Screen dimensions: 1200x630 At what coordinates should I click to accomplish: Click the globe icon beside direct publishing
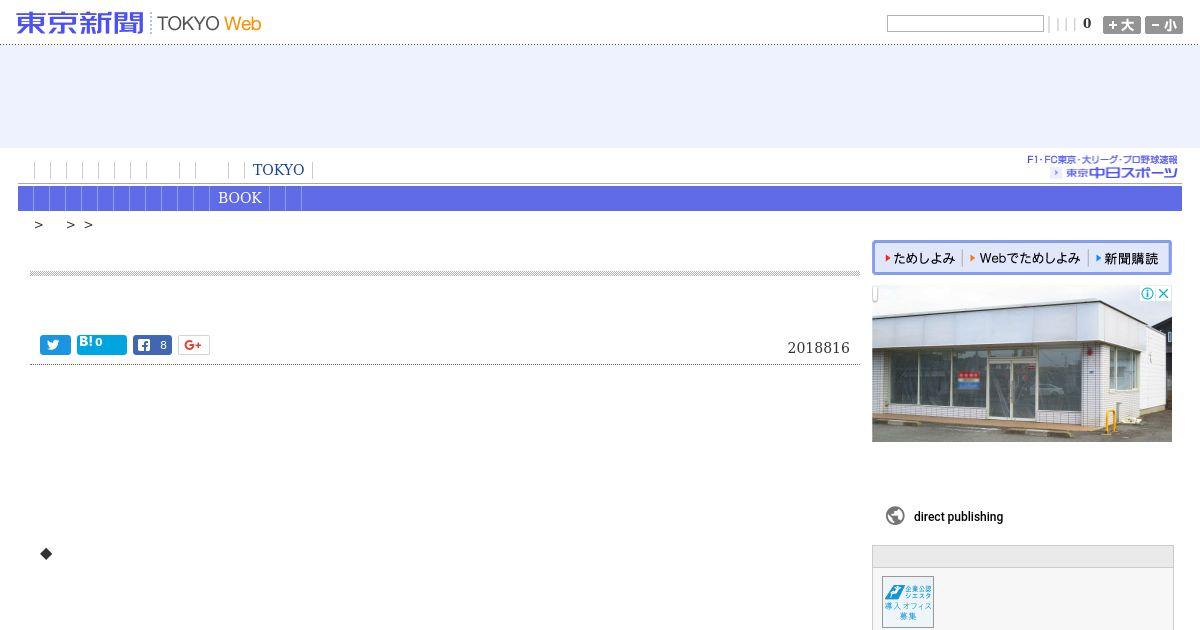[x=895, y=516]
